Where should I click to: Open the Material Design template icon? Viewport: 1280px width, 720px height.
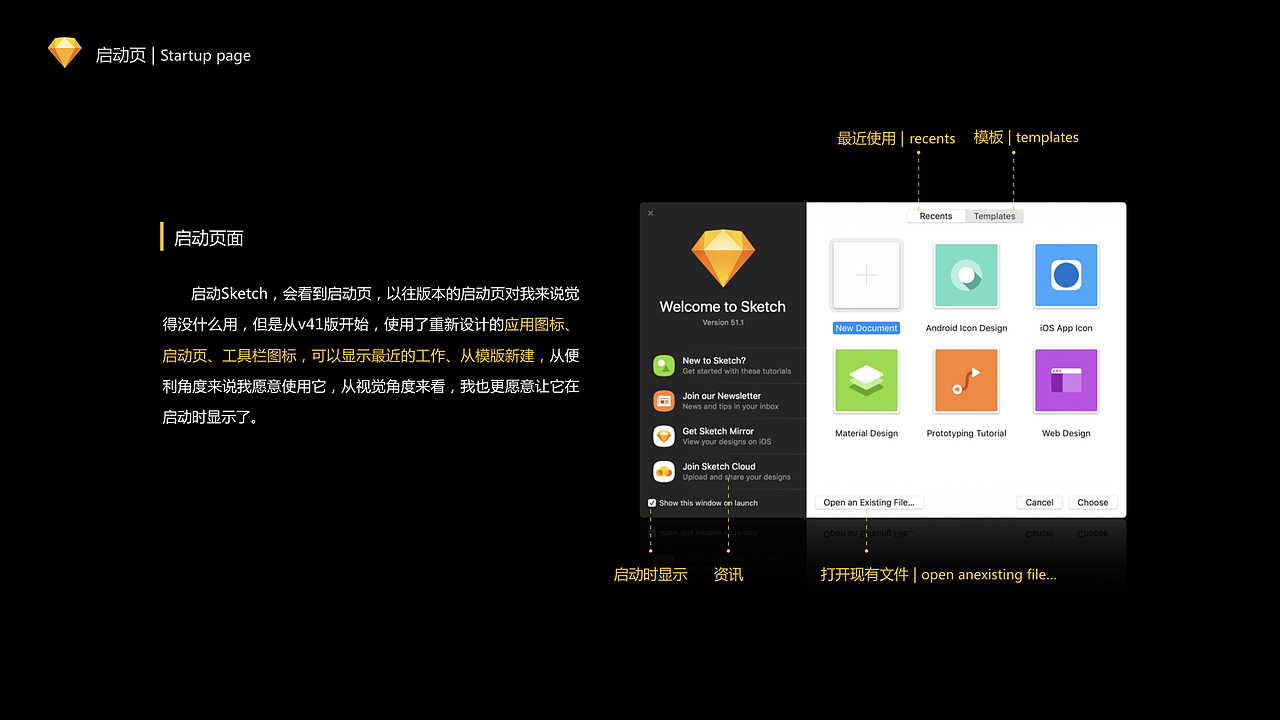[866, 380]
